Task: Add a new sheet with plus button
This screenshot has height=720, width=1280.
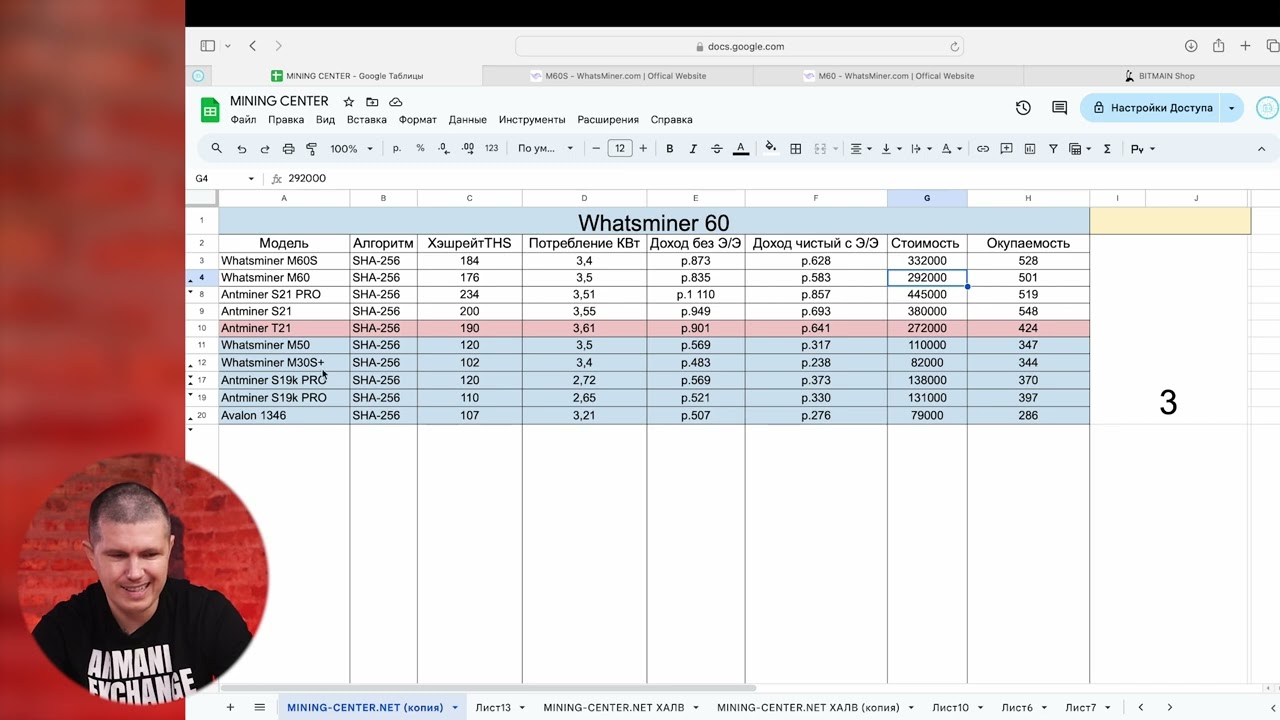Action: [230, 708]
